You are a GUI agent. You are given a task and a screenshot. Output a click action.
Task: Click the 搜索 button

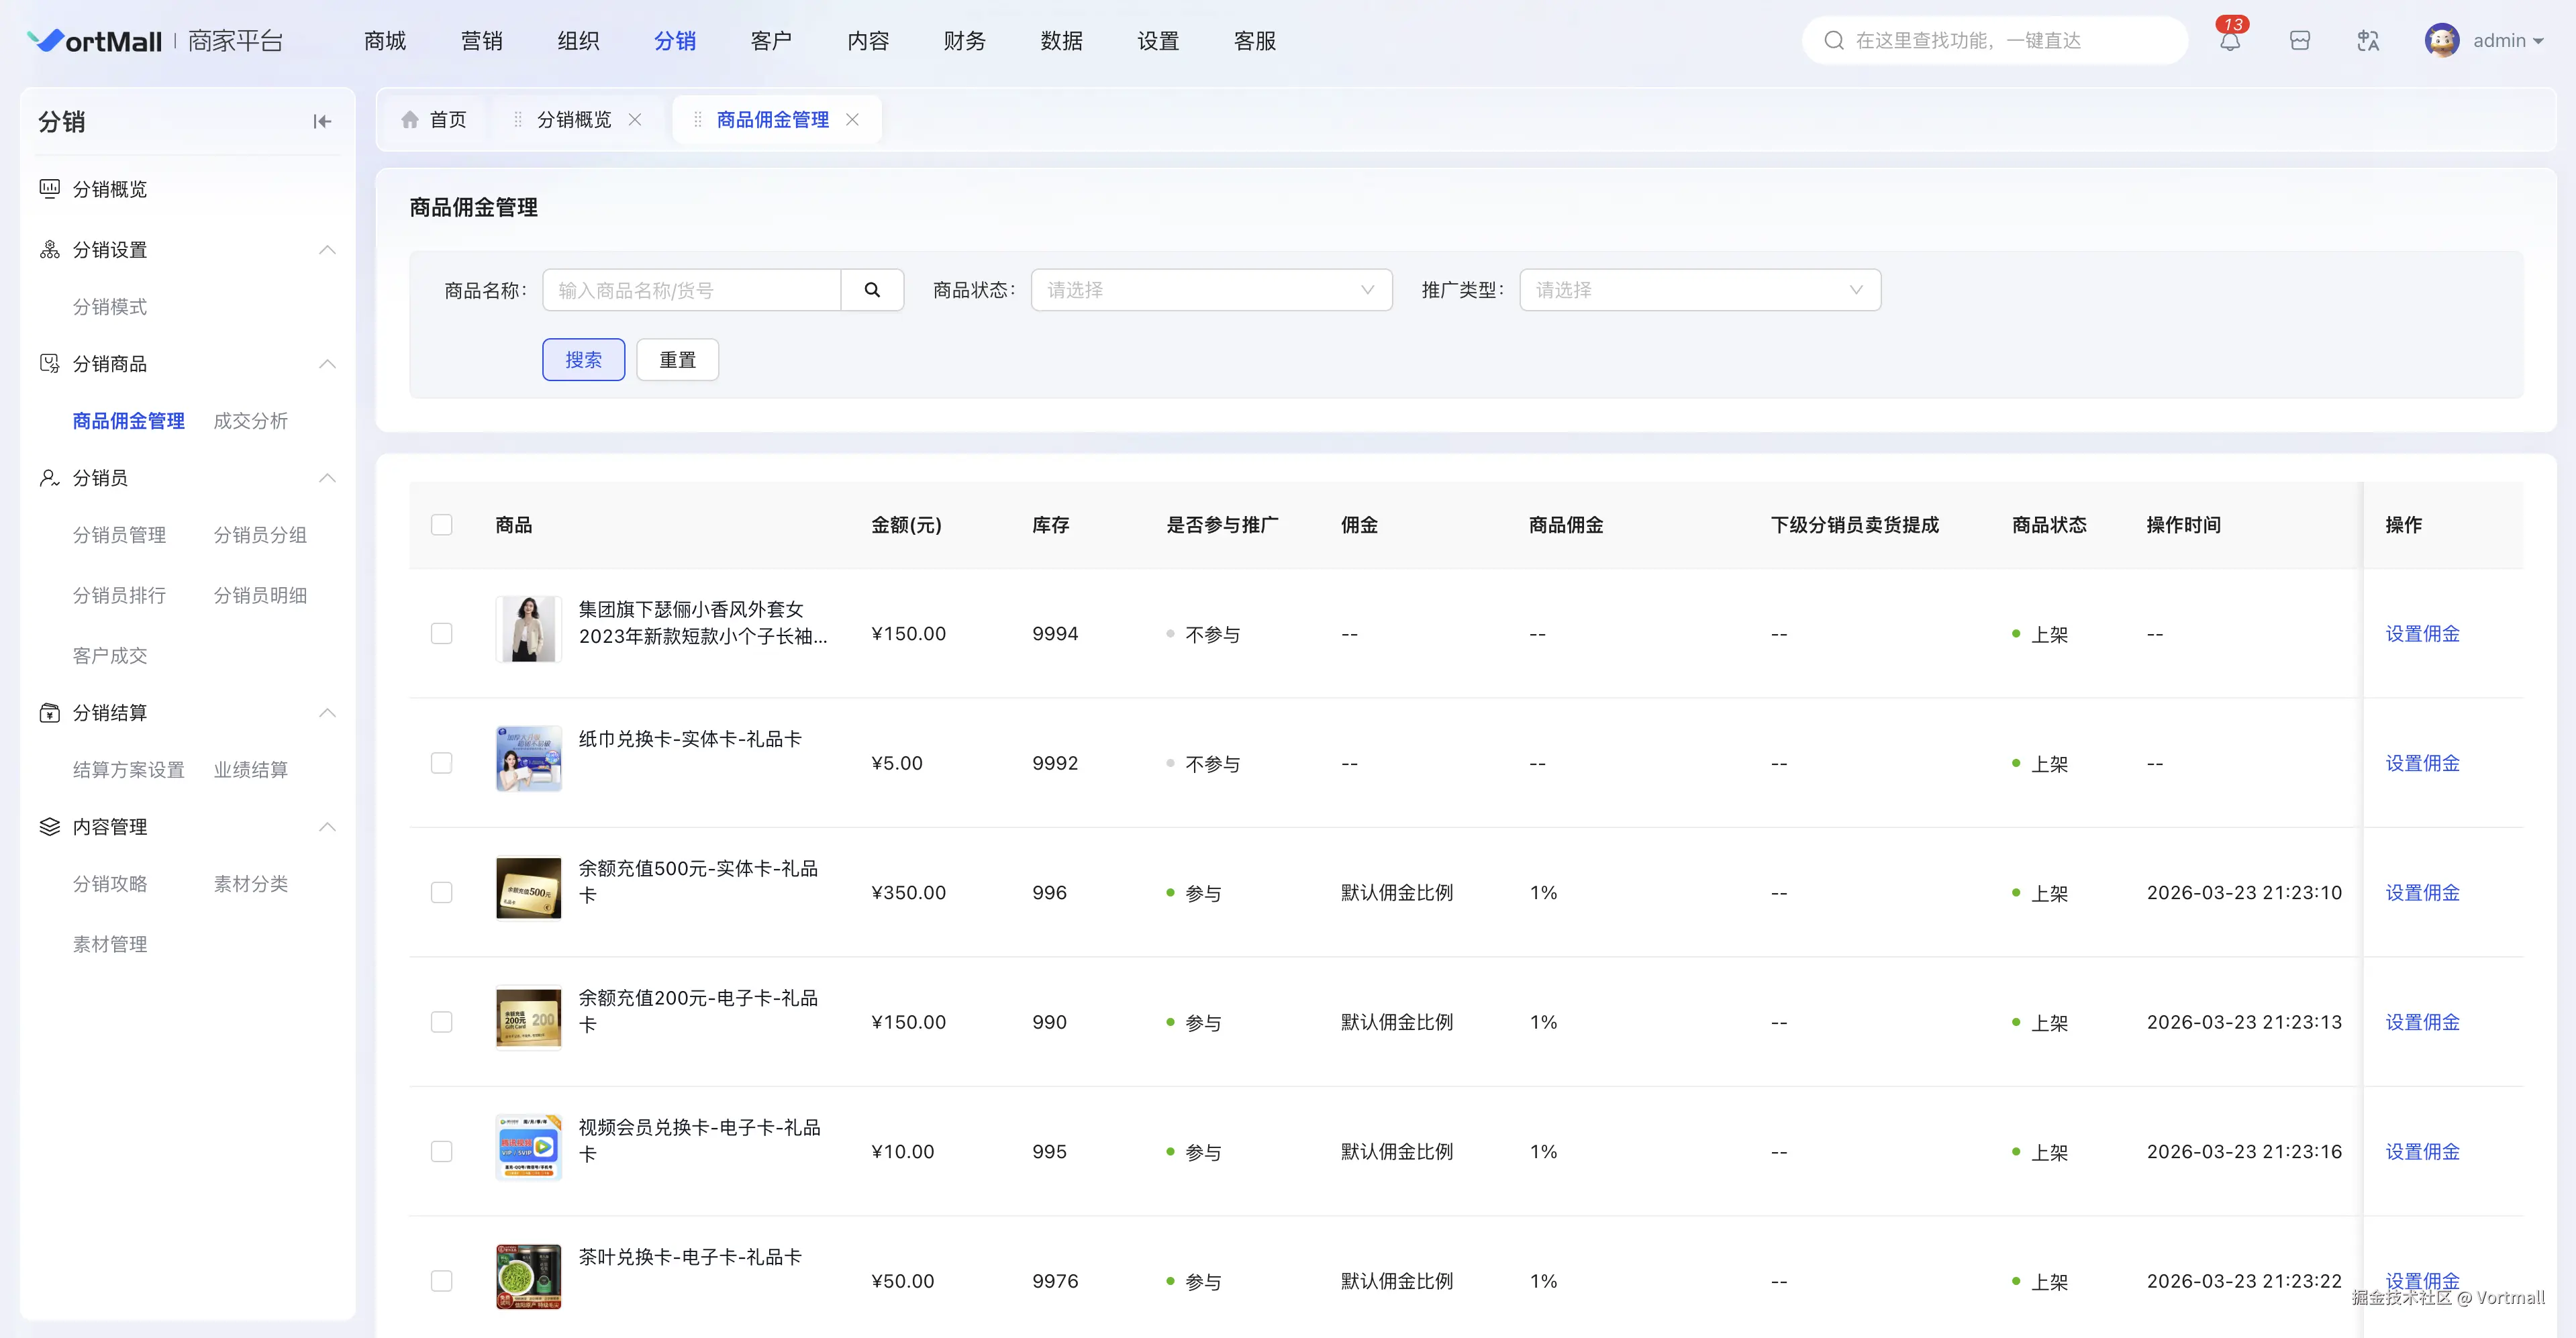point(583,360)
